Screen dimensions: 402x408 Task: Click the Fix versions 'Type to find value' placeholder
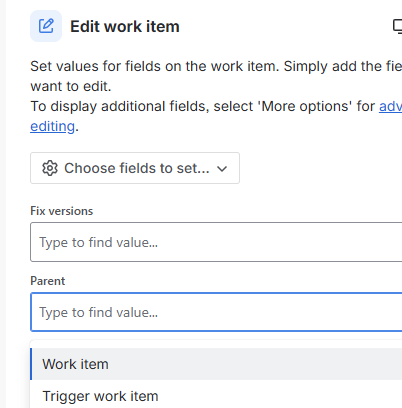pyautogui.click(x=98, y=243)
